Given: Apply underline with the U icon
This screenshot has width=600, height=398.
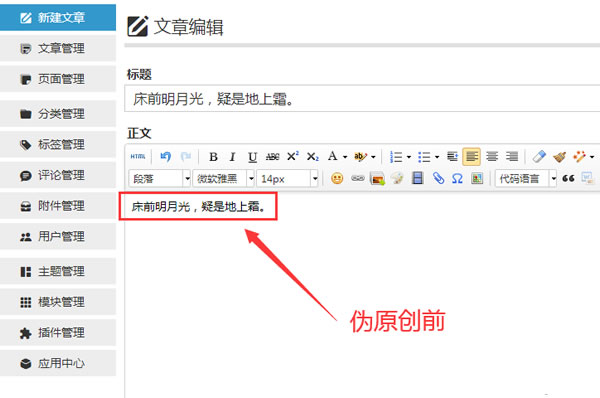Looking at the screenshot, I should click(x=252, y=157).
